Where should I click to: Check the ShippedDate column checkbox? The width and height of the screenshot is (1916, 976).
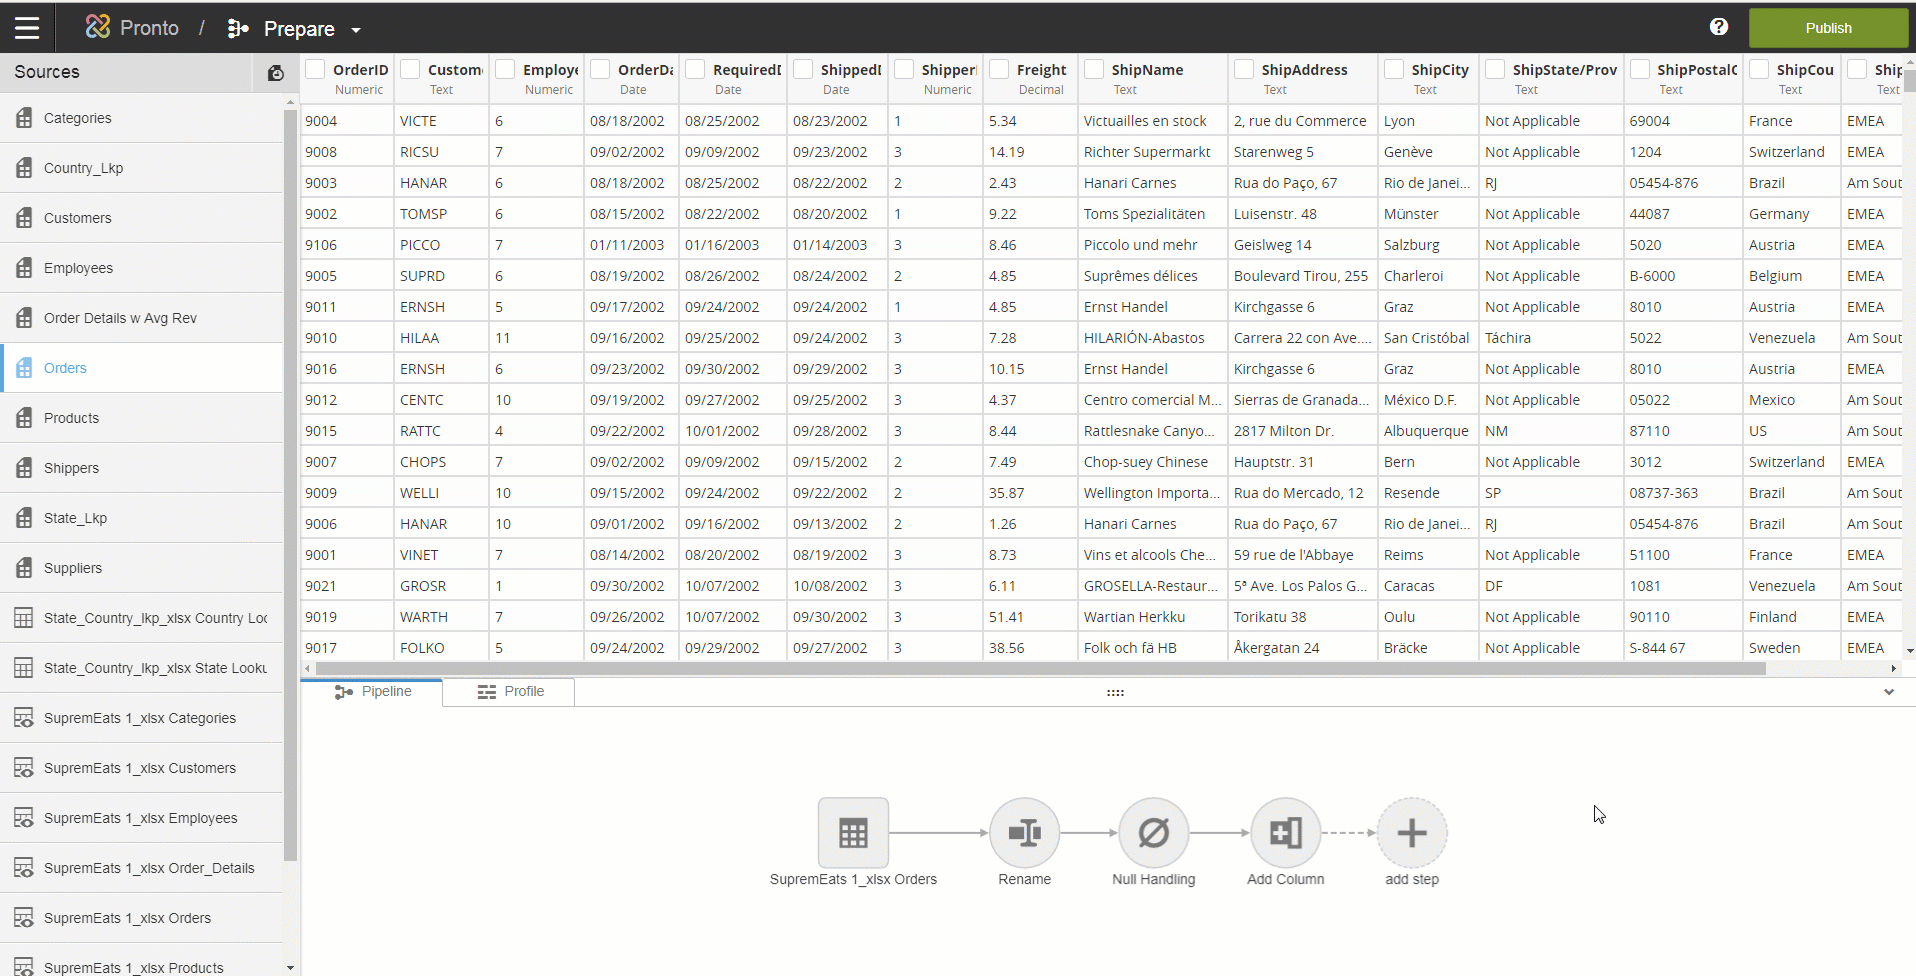(803, 69)
